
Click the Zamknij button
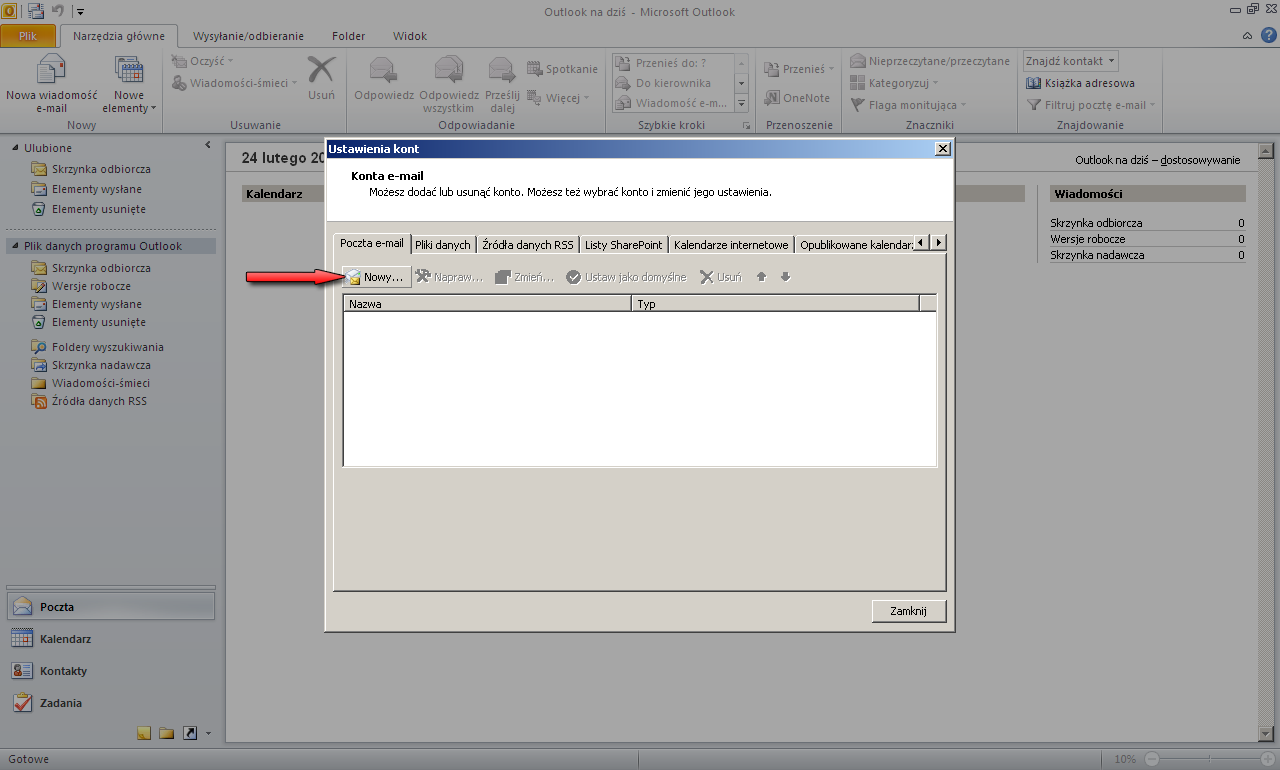coord(909,611)
